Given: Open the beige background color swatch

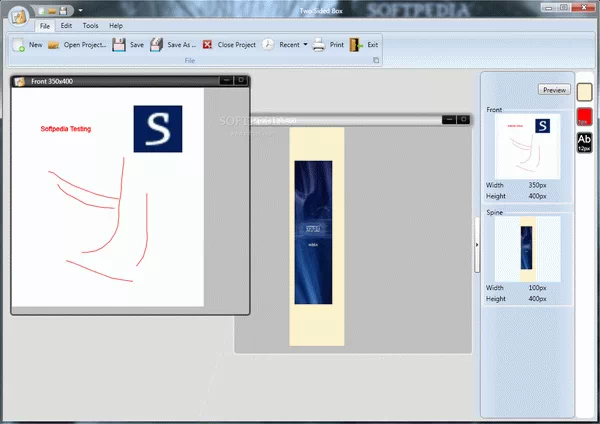Looking at the screenshot, I should point(584,92).
